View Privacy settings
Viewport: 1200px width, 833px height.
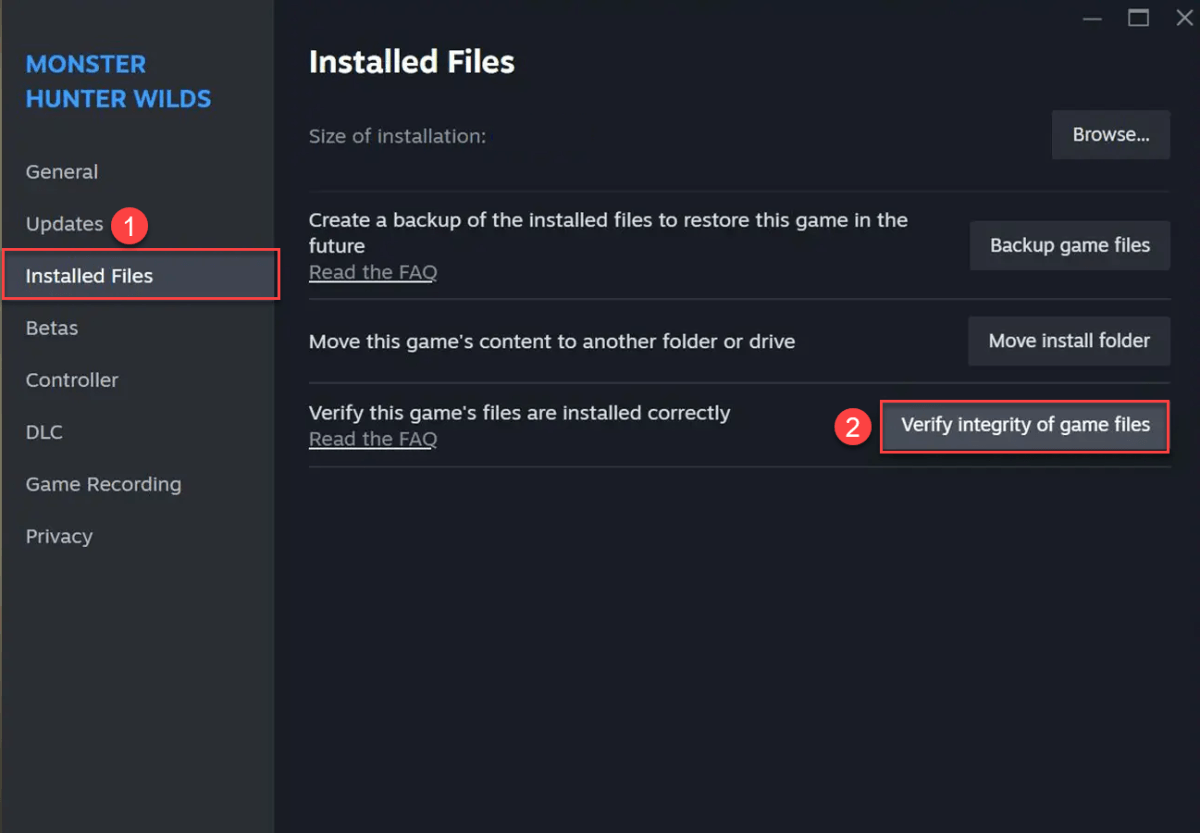58,535
